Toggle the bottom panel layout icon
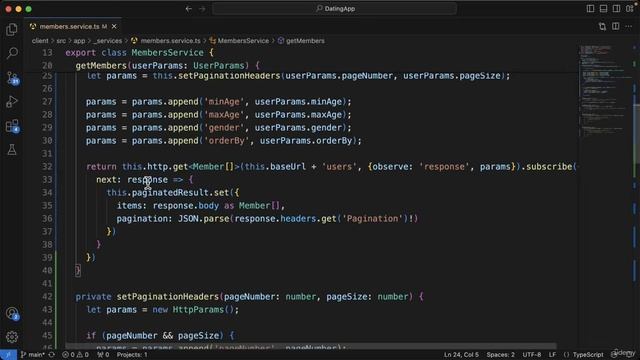The image size is (640, 360). click(x=603, y=9)
